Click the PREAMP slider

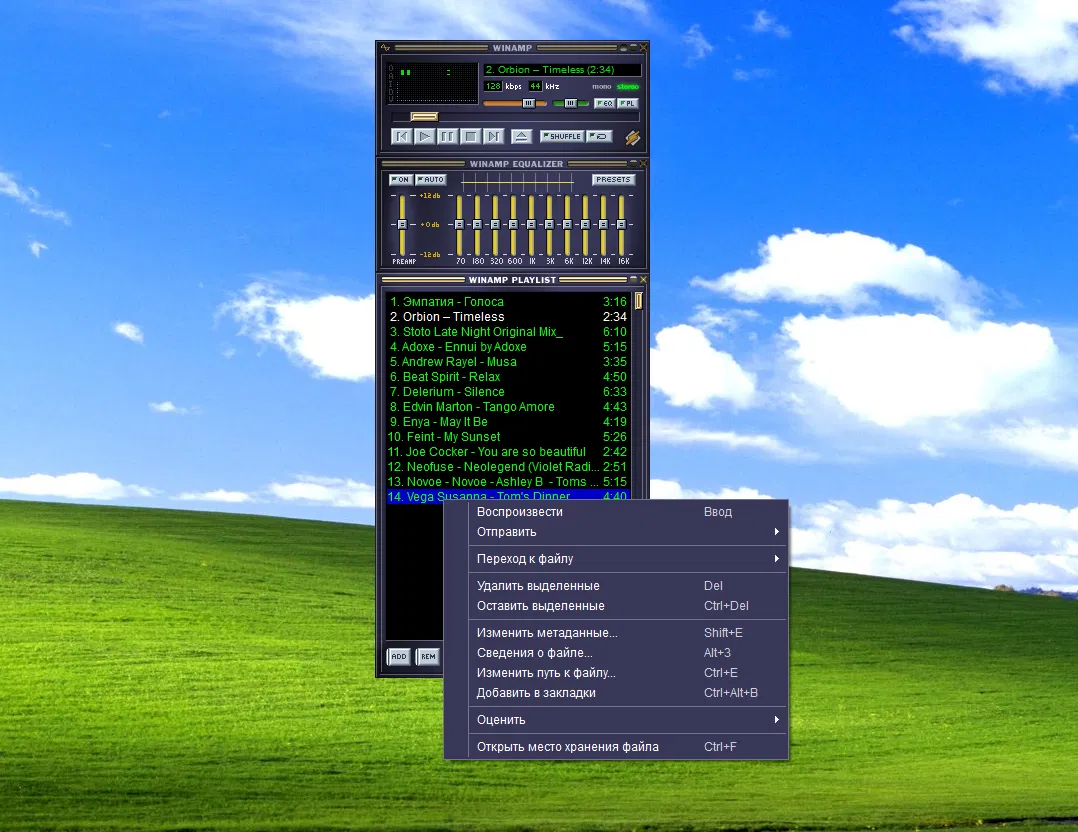(x=402, y=225)
